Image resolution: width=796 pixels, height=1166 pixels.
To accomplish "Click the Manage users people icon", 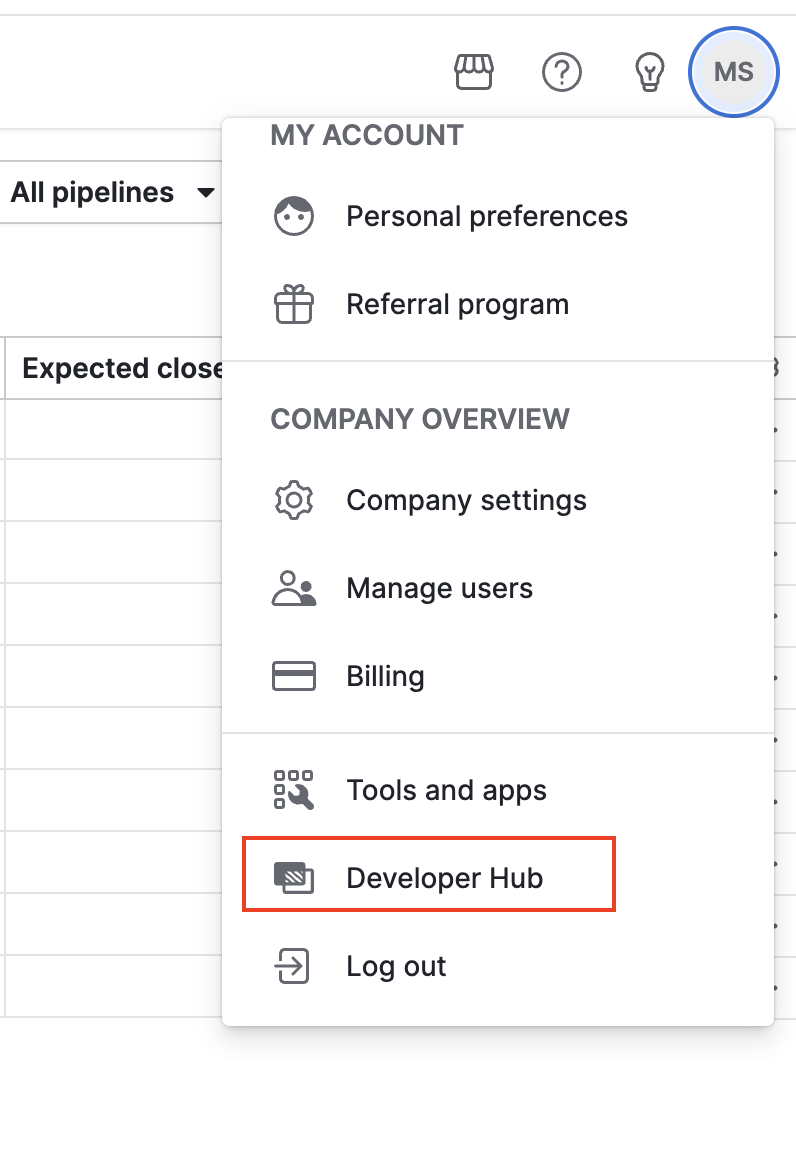I will [x=294, y=588].
